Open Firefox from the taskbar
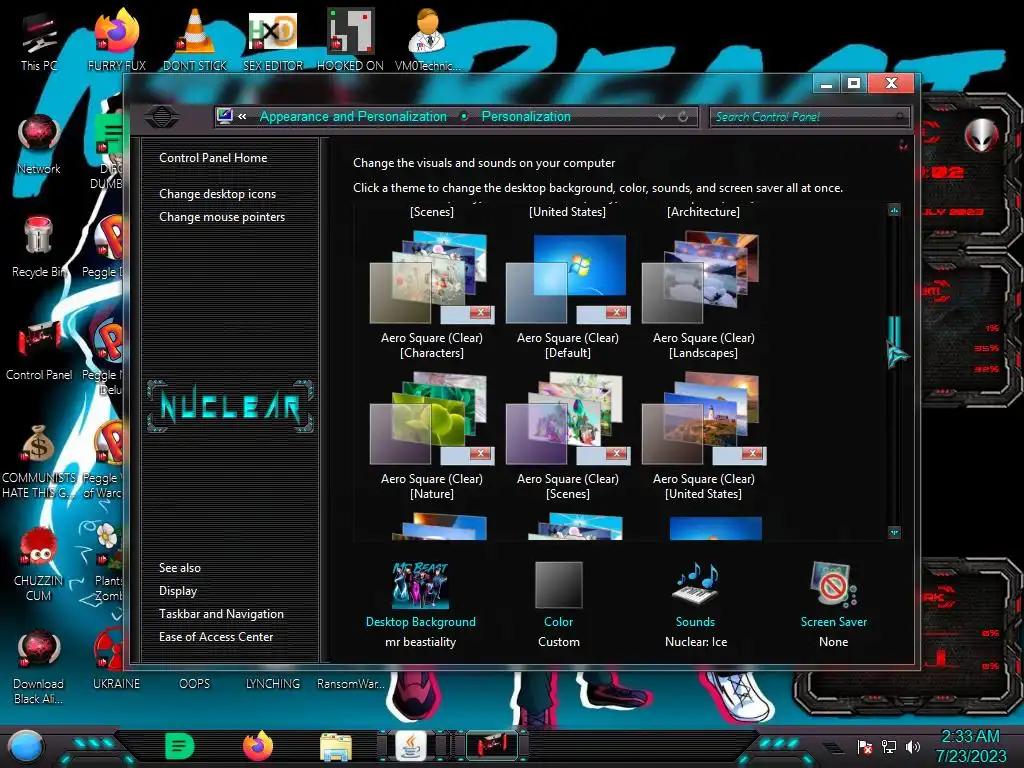Image resolution: width=1024 pixels, height=768 pixels. 258,746
